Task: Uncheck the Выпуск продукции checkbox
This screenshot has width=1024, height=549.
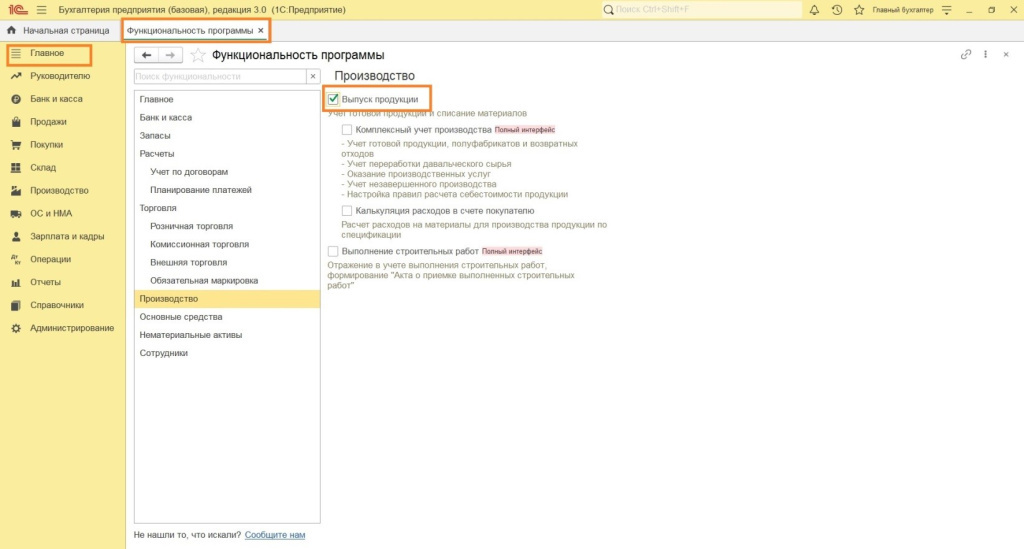Action: pyautogui.click(x=334, y=99)
